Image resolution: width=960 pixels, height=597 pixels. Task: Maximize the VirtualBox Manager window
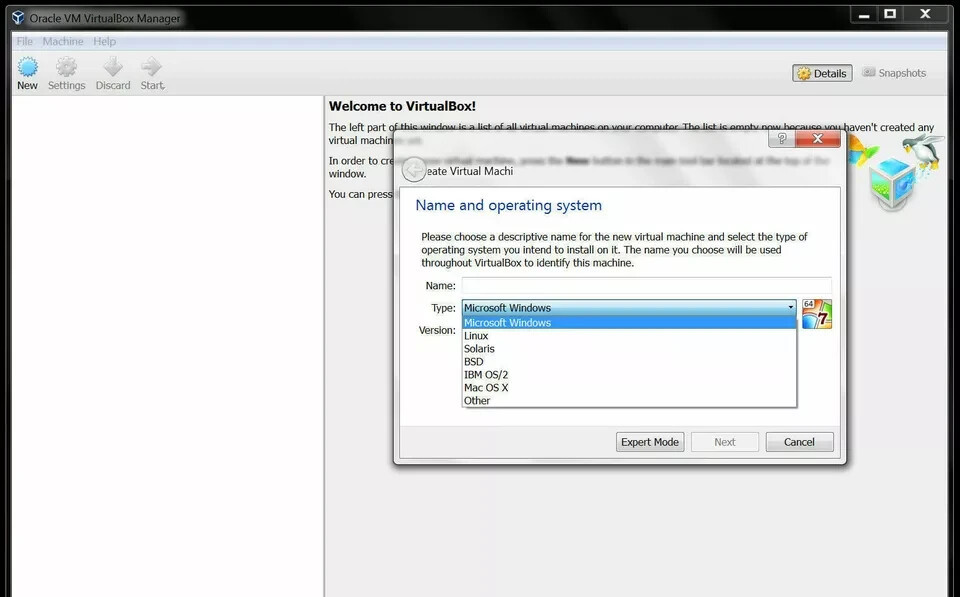890,15
